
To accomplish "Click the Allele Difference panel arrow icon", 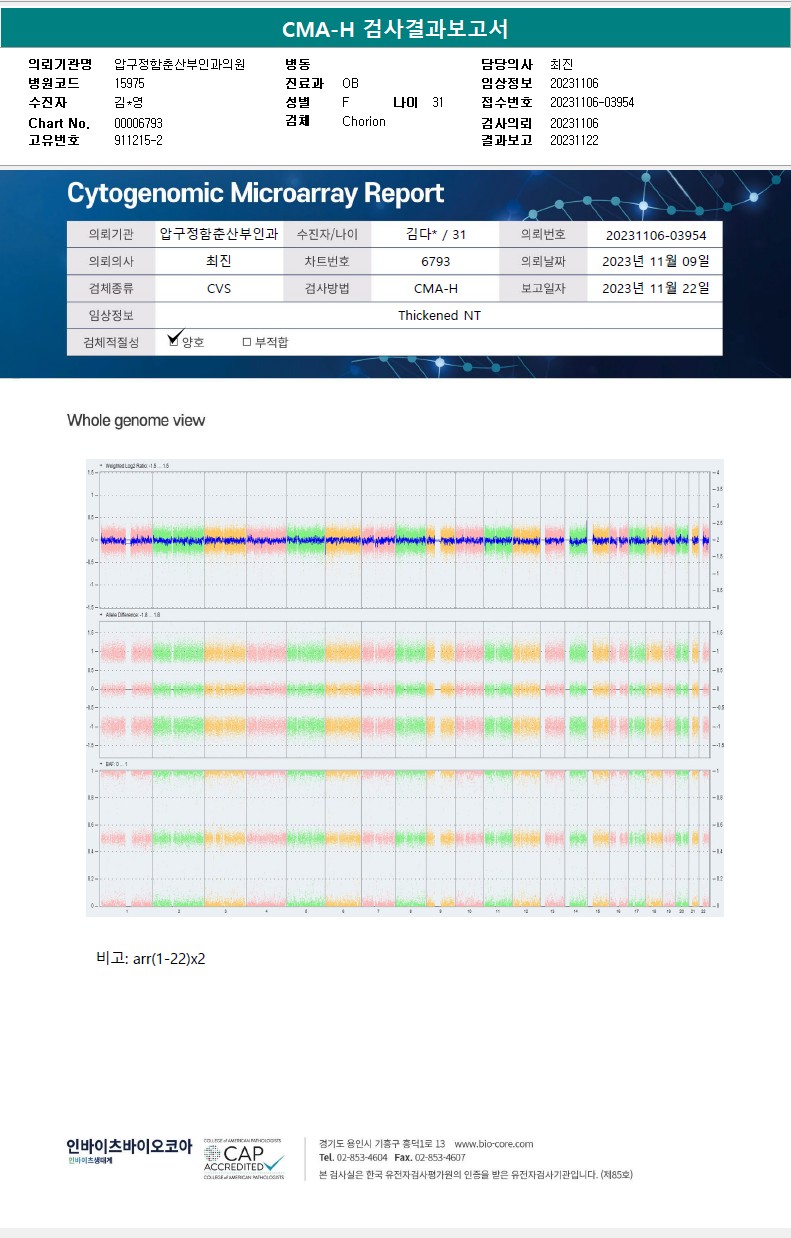I will pyautogui.click(x=102, y=615).
